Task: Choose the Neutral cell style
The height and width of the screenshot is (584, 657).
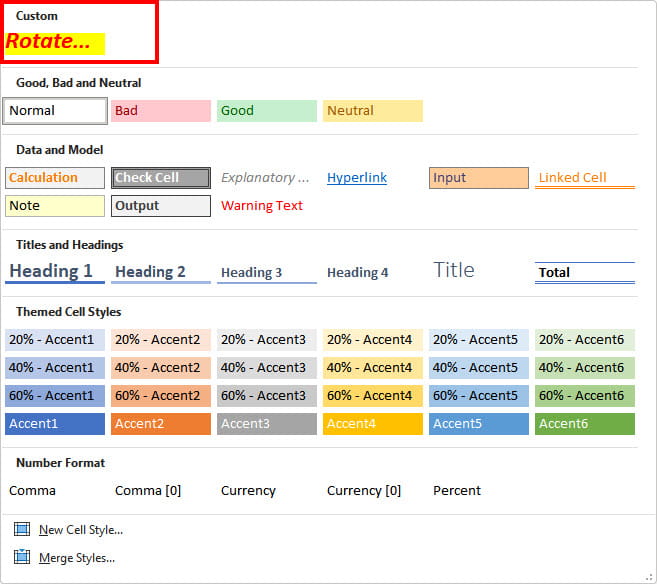Action: click(372, 110)
